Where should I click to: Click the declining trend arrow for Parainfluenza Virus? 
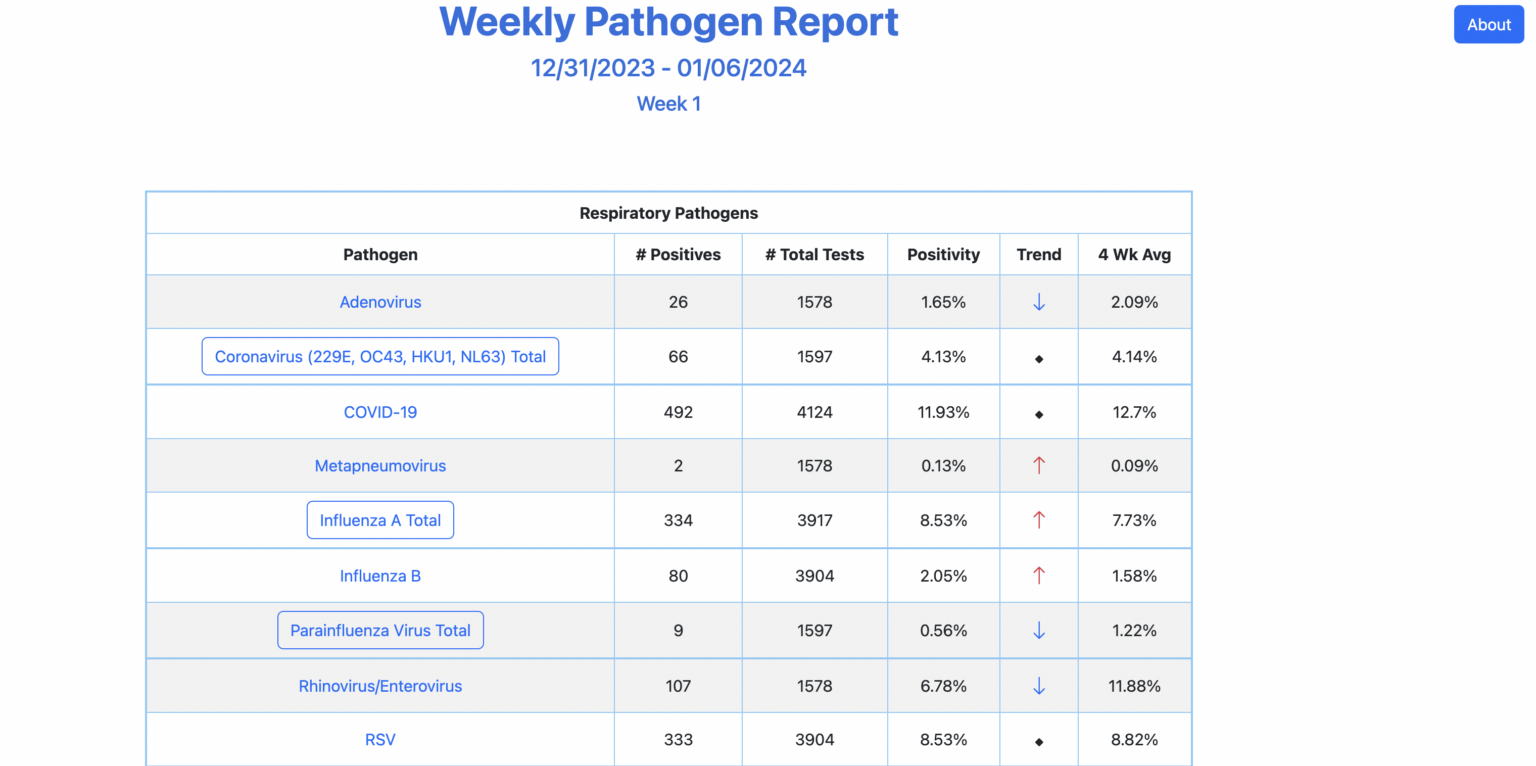pyautogui.click(x=1038, y=630)
